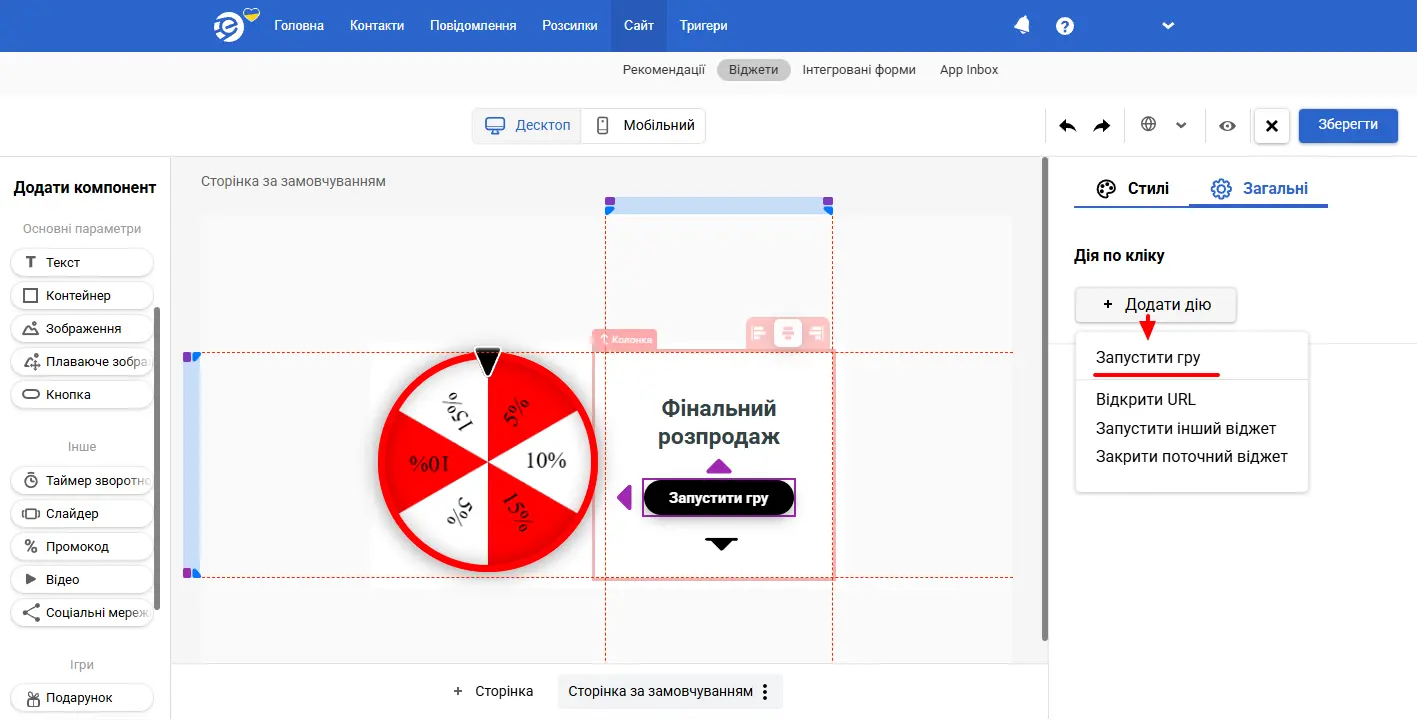Open the Тригери menu item
1417x720 pixels.
point(703,26)
